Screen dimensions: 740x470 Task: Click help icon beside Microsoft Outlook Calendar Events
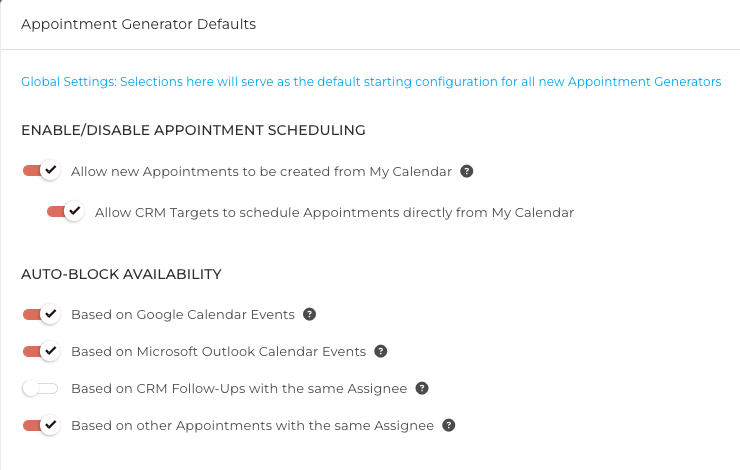click(x=380, y=351)
